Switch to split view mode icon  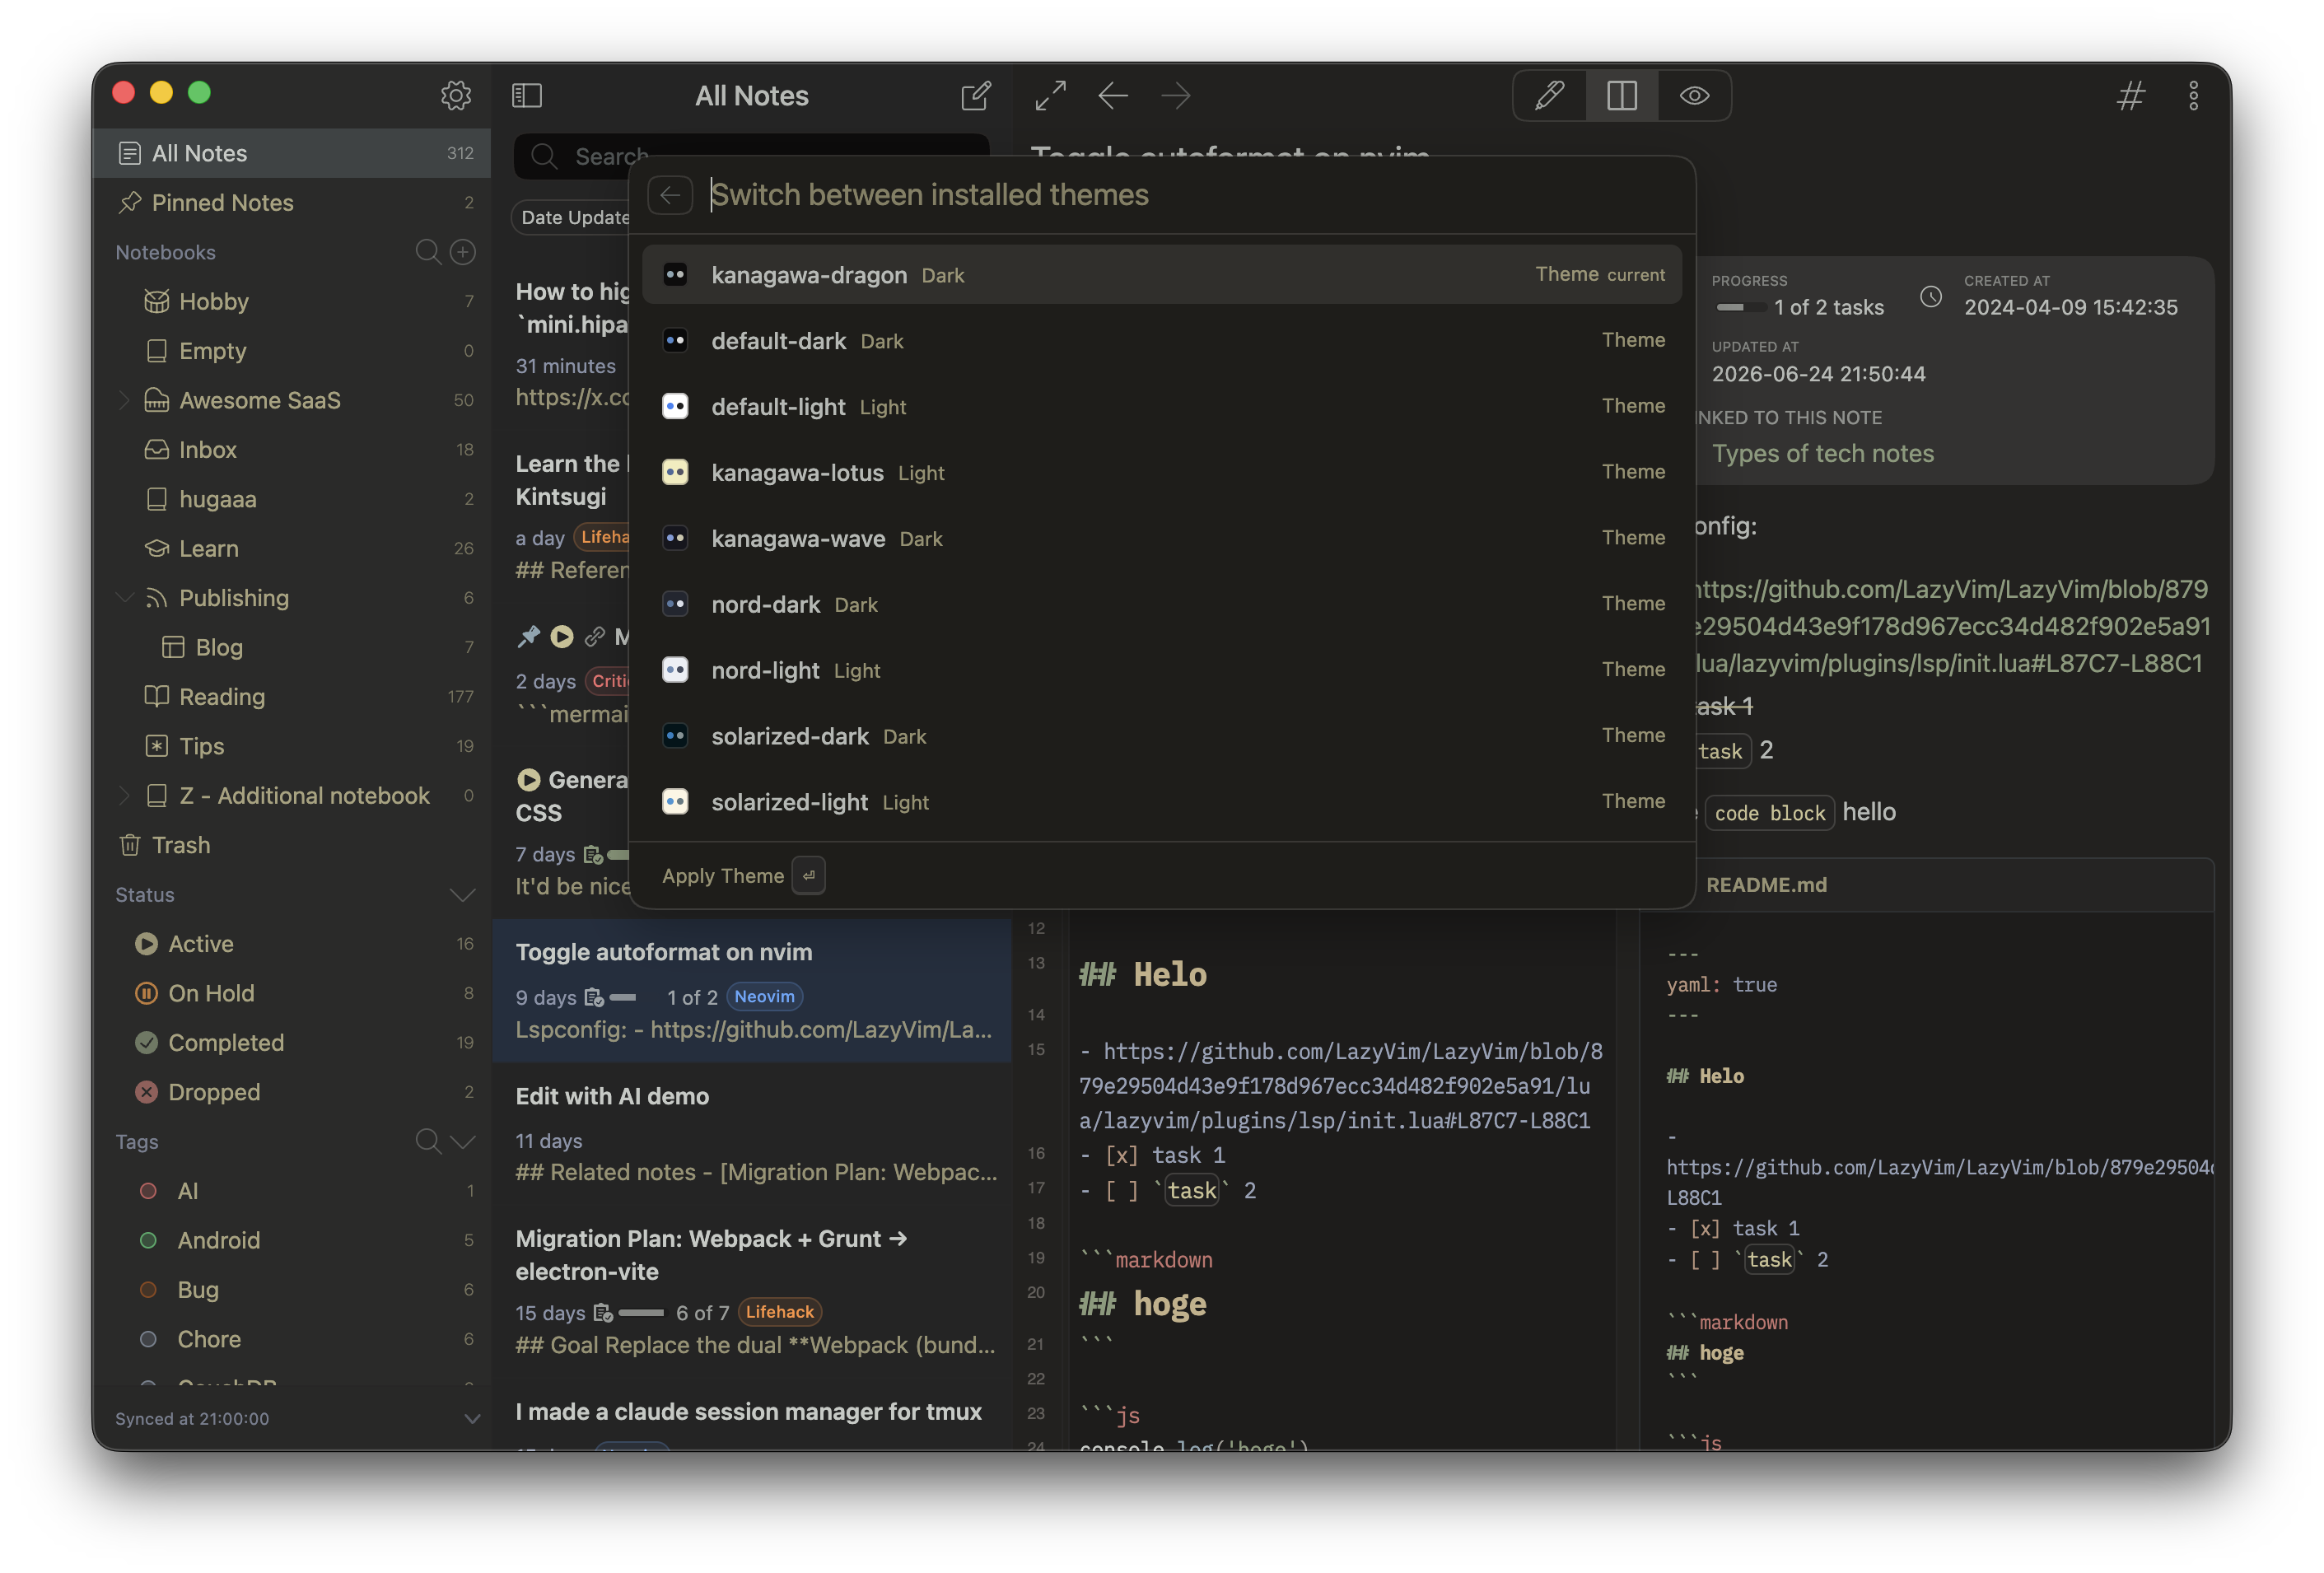click(1622, 95)
